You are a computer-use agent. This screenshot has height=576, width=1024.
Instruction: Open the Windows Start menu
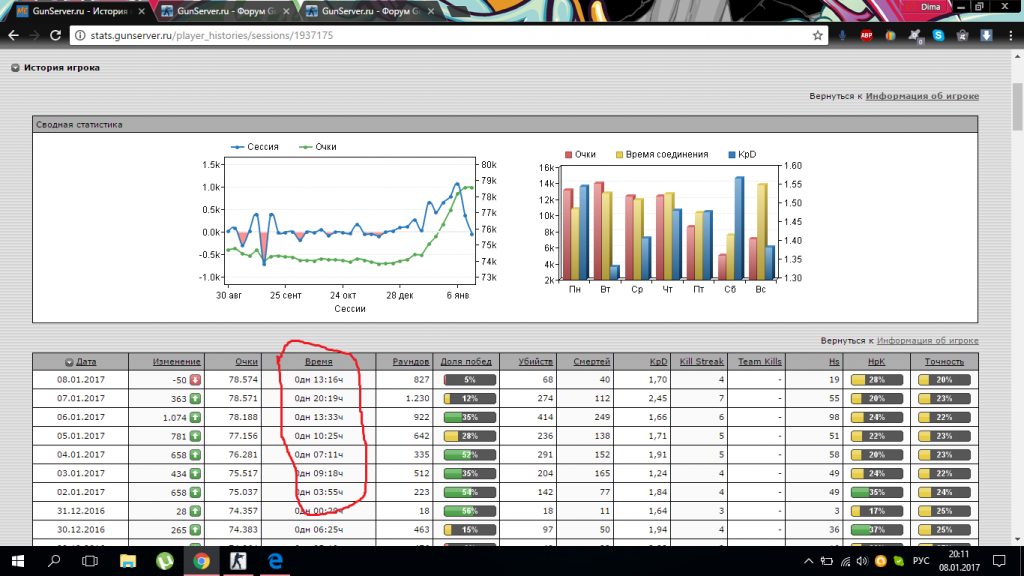pyautogui.click(x=17, y=561)
